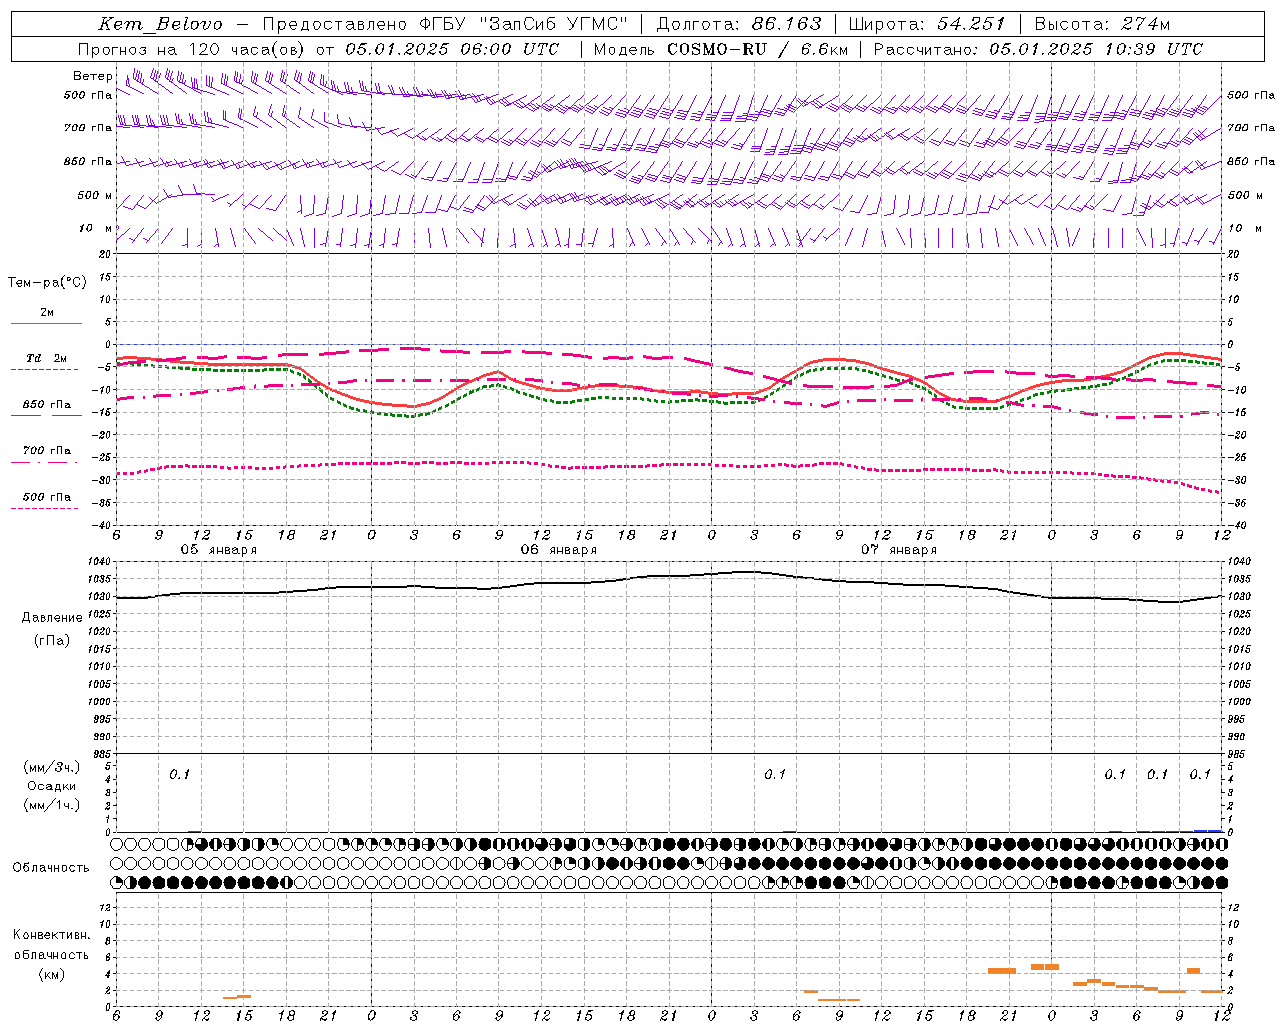Select the forecast start time 05.01.2025 06:00 UTC
Image resolution: width=1280 pixels, height=1024 pixels.
click(x=452, y=49)
